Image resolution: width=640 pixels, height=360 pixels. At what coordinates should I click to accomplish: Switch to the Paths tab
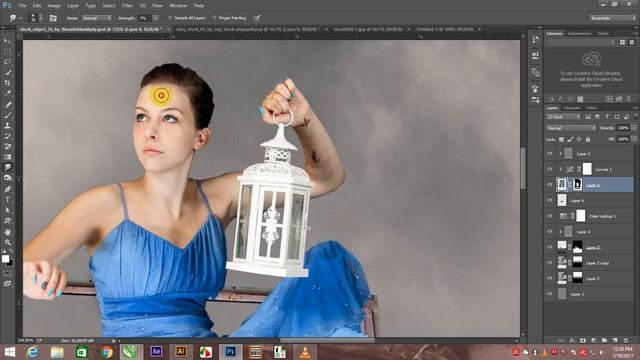point(591,108)
